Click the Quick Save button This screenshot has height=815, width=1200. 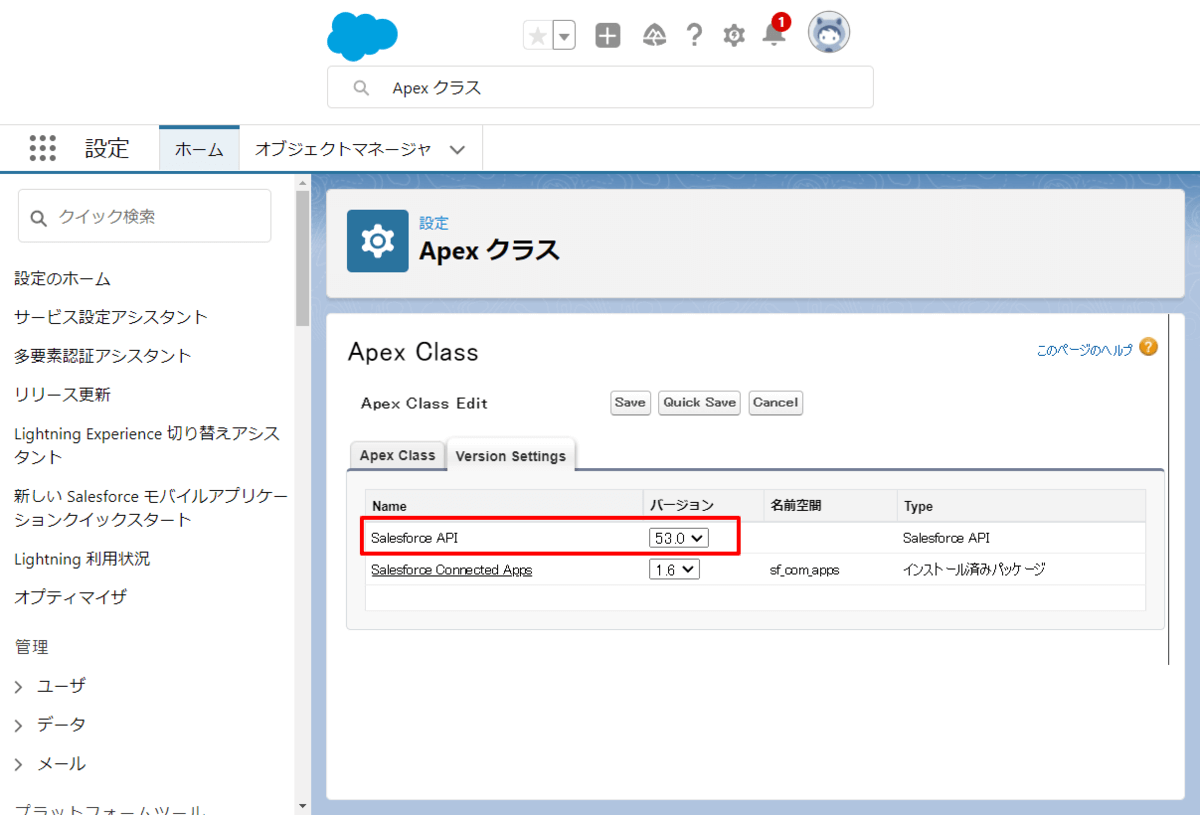click(x=700, y=403)
